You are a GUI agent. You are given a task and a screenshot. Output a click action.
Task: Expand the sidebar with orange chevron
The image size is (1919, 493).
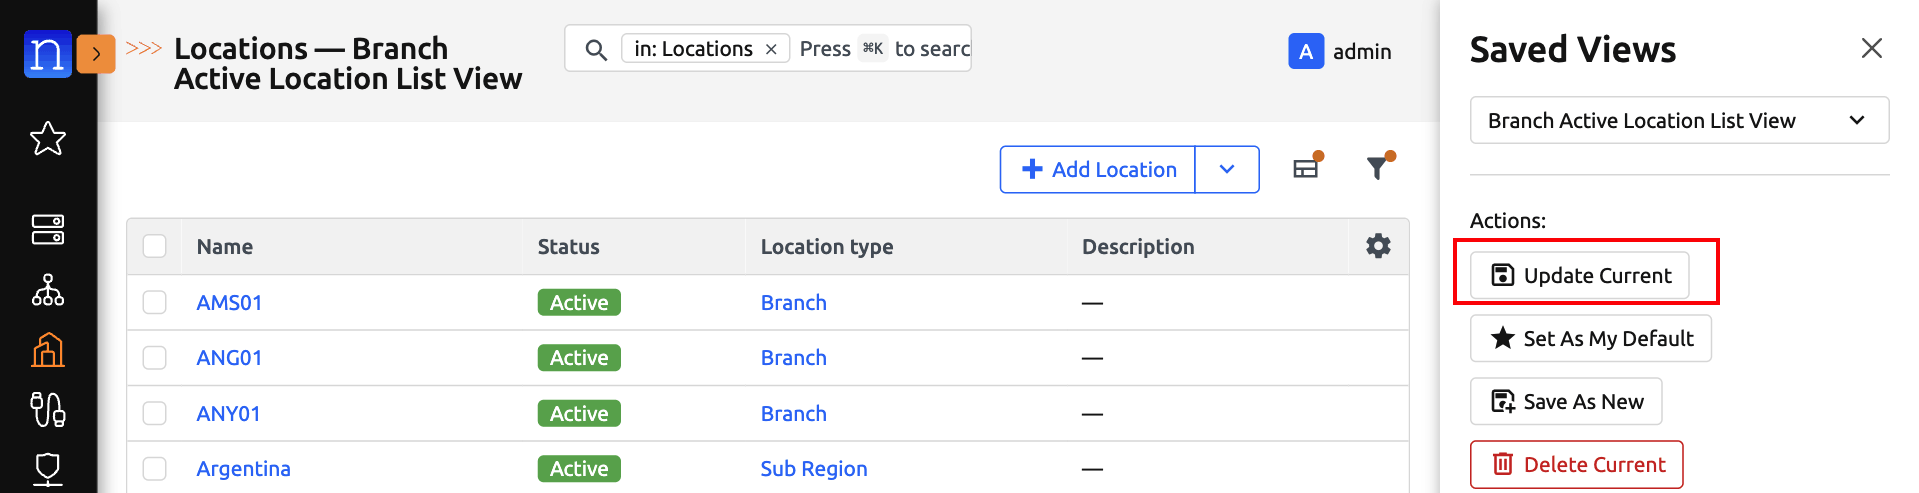pos(96,54)
